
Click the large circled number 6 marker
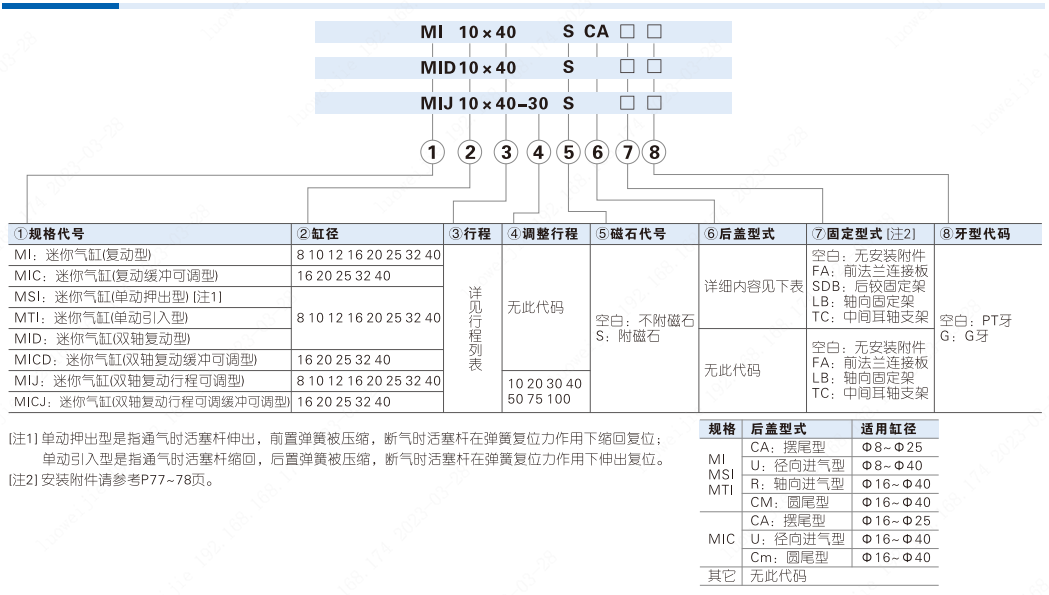coord(597,152)
